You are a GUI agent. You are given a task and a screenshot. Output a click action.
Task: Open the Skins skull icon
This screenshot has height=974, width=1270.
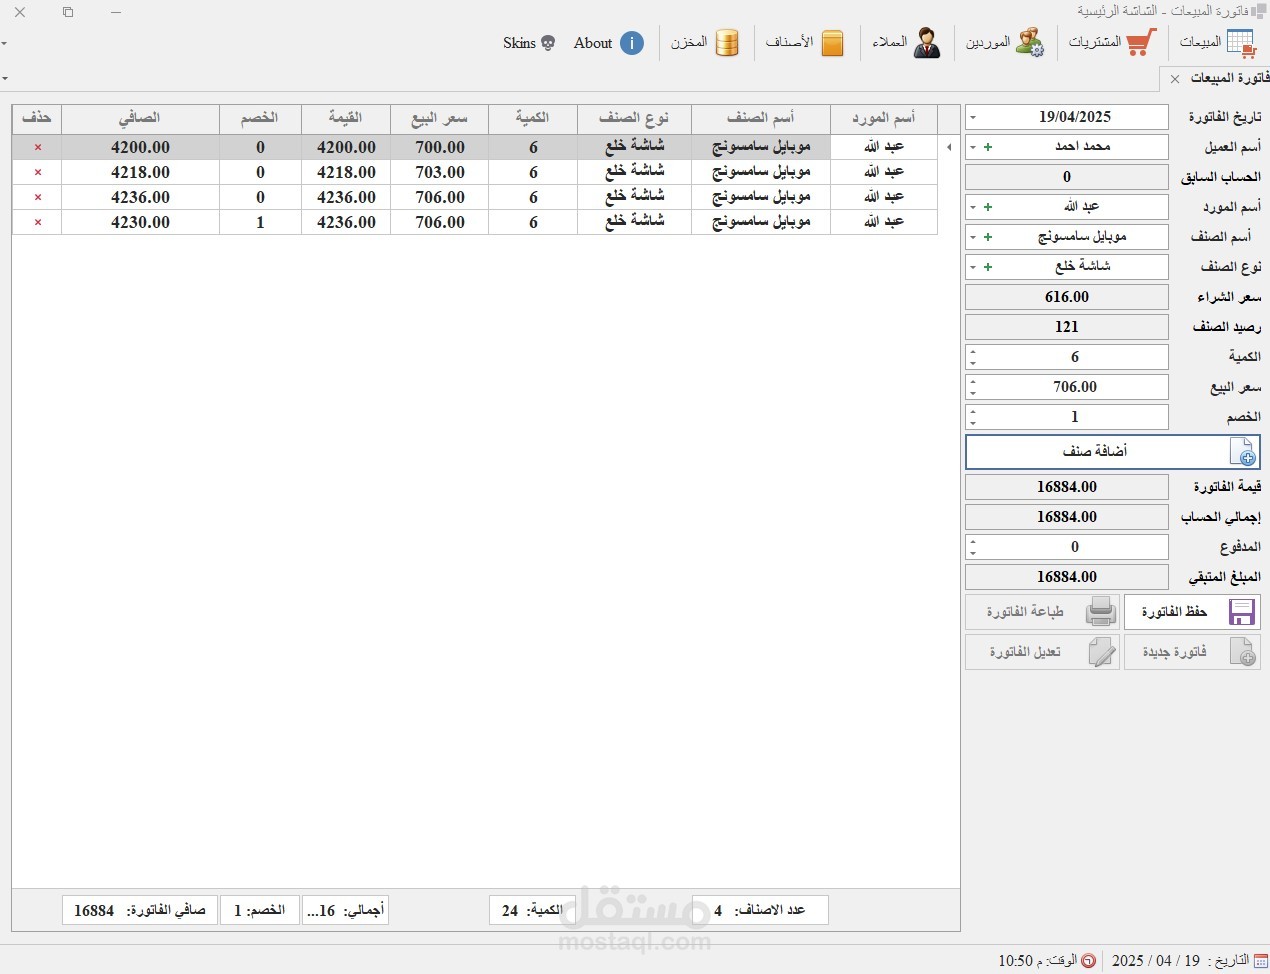pyautogui.click(x=548, y=43)
